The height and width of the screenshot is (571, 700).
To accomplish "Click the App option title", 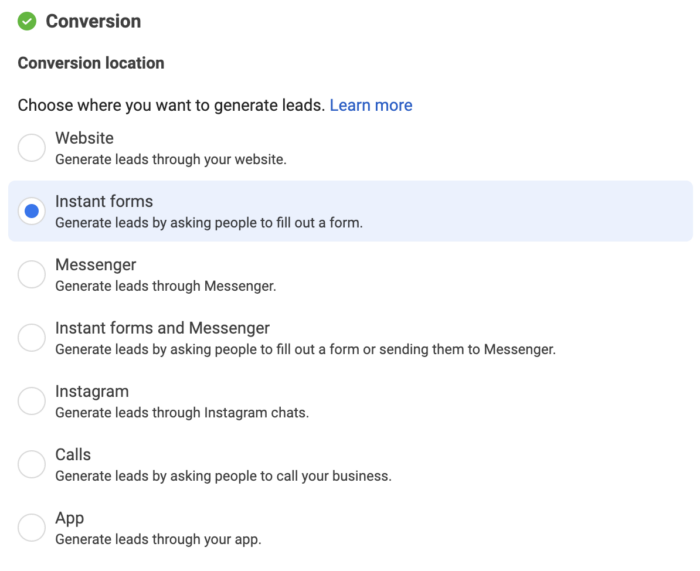I will (x=70, y=519).
